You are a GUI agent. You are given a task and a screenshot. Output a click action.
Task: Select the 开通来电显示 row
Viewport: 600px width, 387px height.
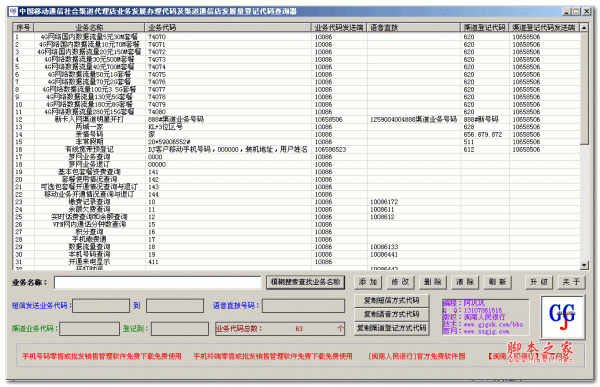tap(297, 262)
